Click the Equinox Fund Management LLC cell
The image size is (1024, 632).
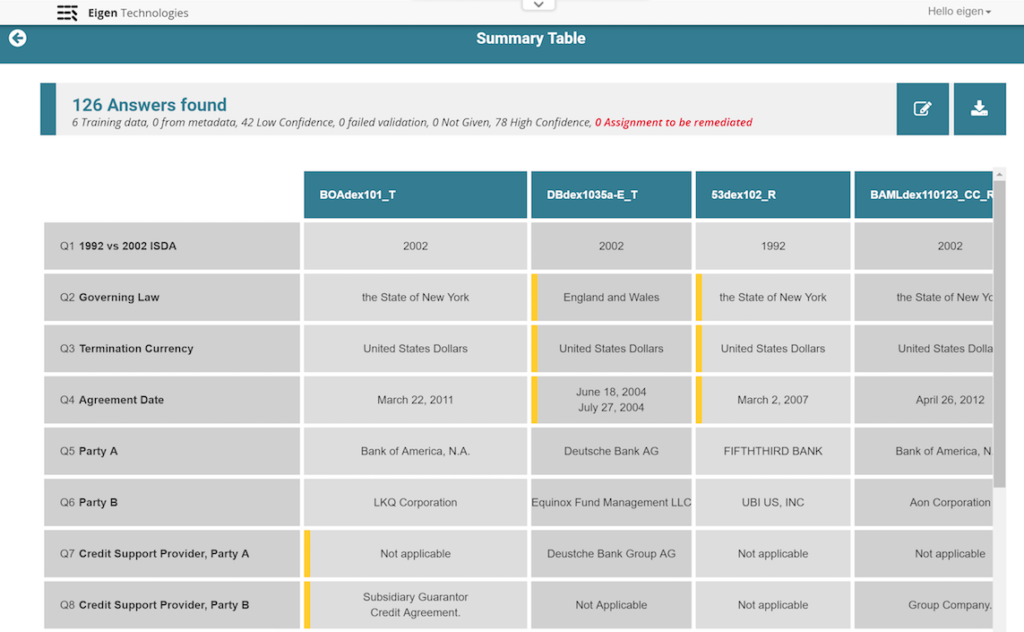click(x=611, y=502)
